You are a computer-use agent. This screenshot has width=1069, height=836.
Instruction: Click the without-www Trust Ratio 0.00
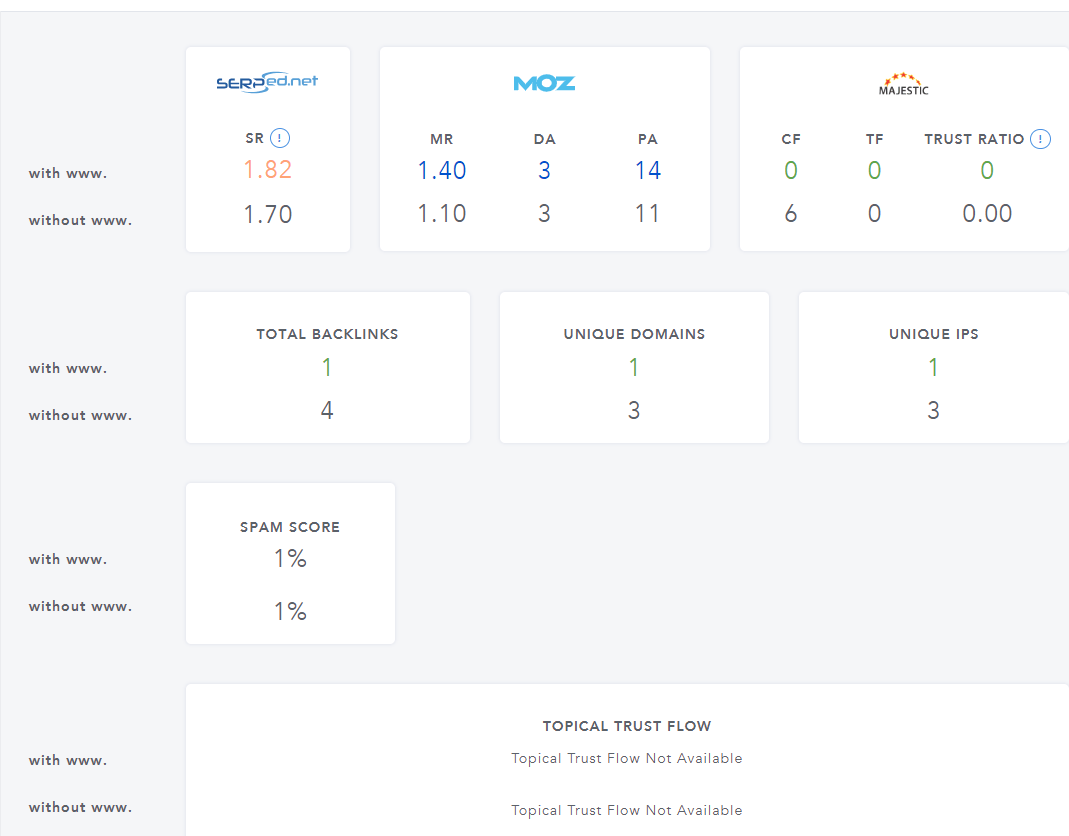(x=987, y=214)
